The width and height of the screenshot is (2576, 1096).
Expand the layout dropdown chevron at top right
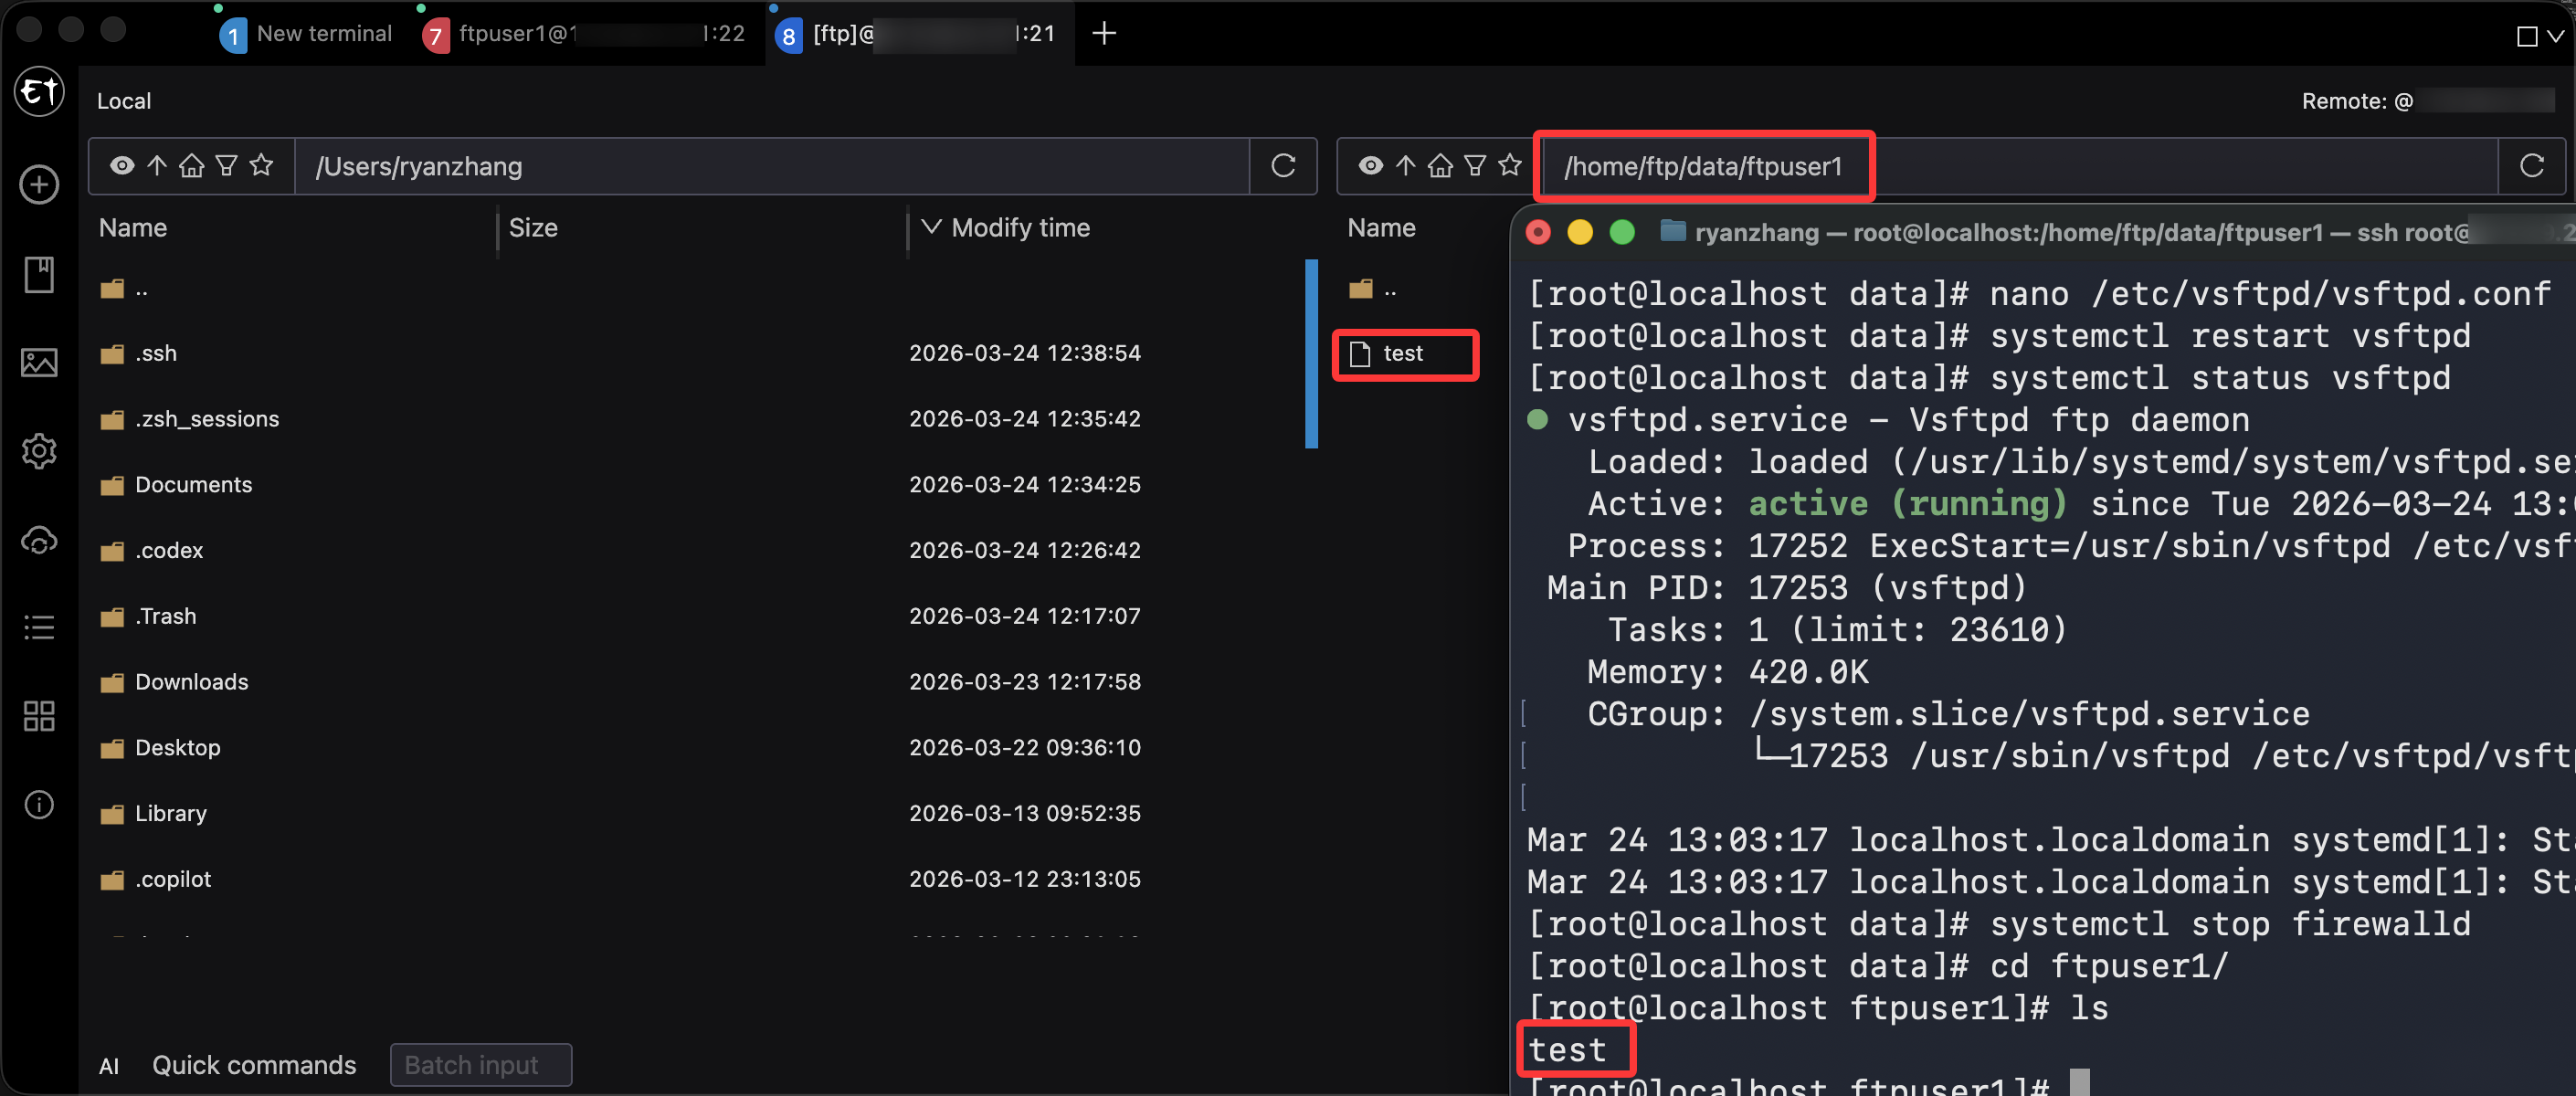pos(2556,36)
